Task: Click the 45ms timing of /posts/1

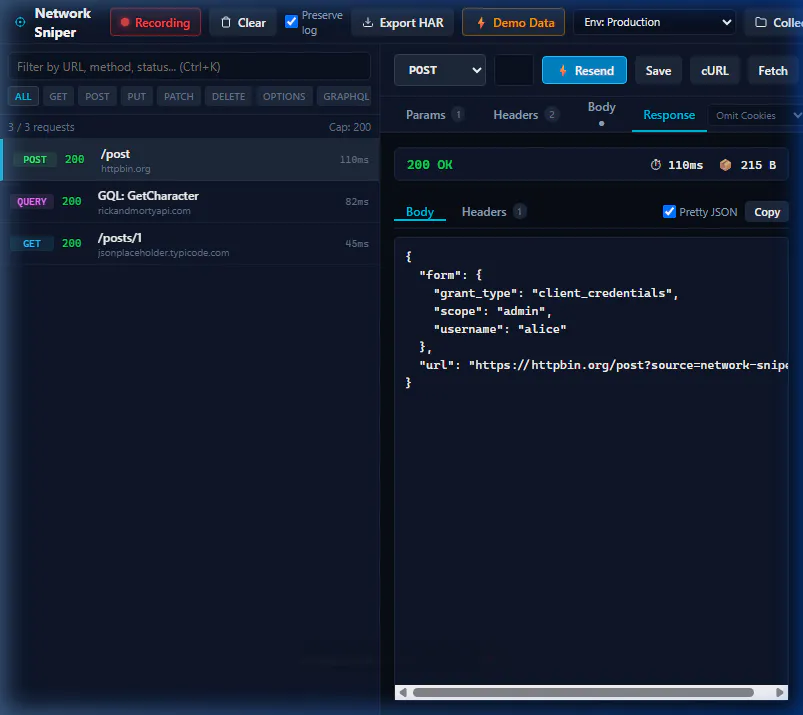Action: pyautogui.click(x=356, y=244)
